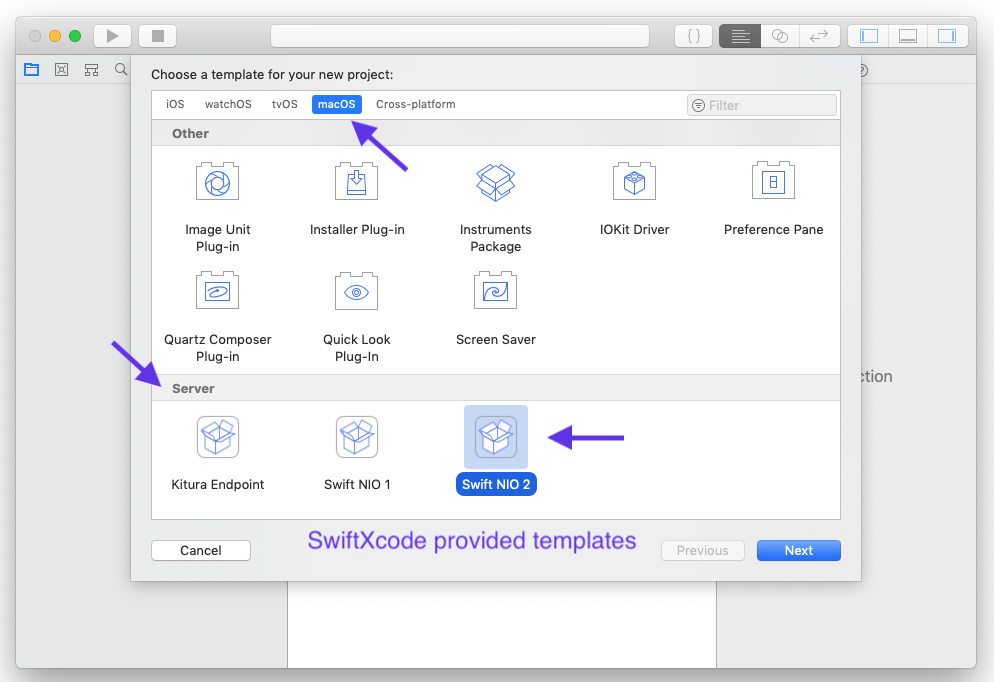Choose the Preference Pane template

coord(773,200)
